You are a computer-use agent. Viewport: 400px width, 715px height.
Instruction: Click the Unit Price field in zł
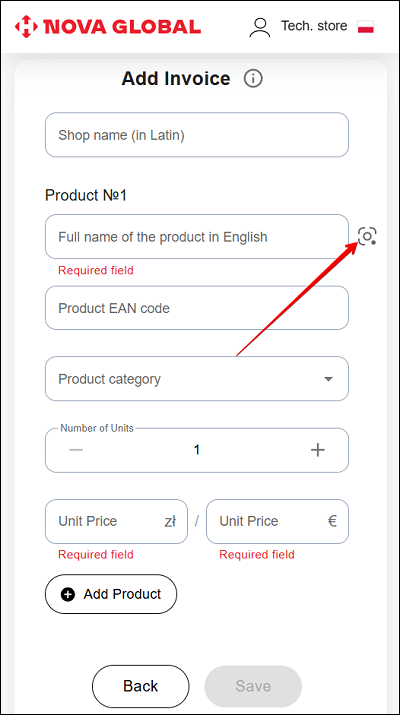pyautogui.click(x=116, y=521)
